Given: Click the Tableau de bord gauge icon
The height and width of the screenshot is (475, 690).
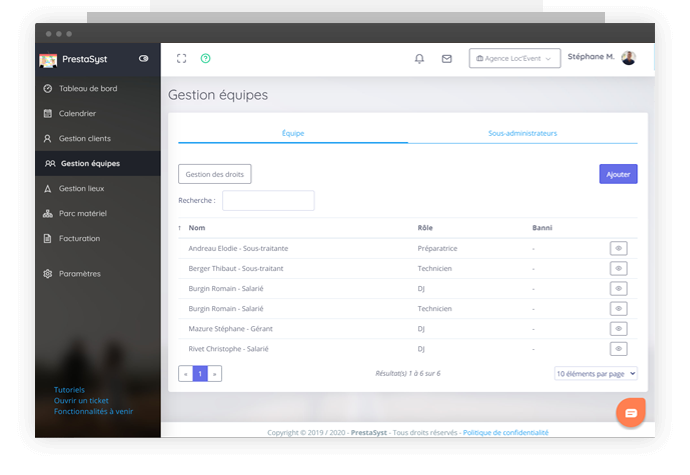Looking at the screenshot, I should point(48,88).
